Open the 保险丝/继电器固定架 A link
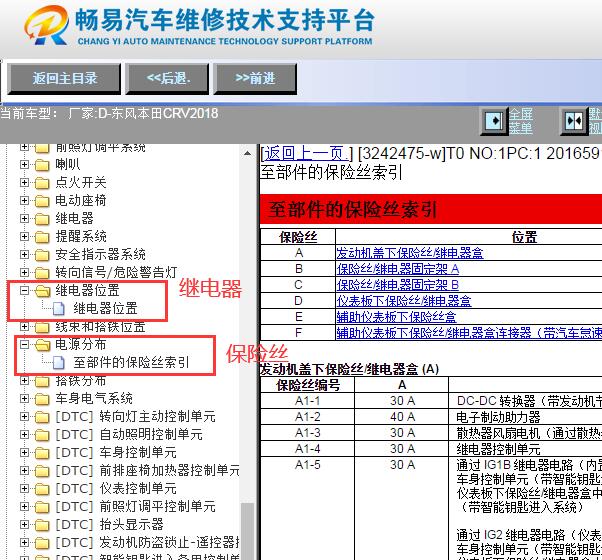The width and height of the screenshot is (602, 560). click(398, 269)
